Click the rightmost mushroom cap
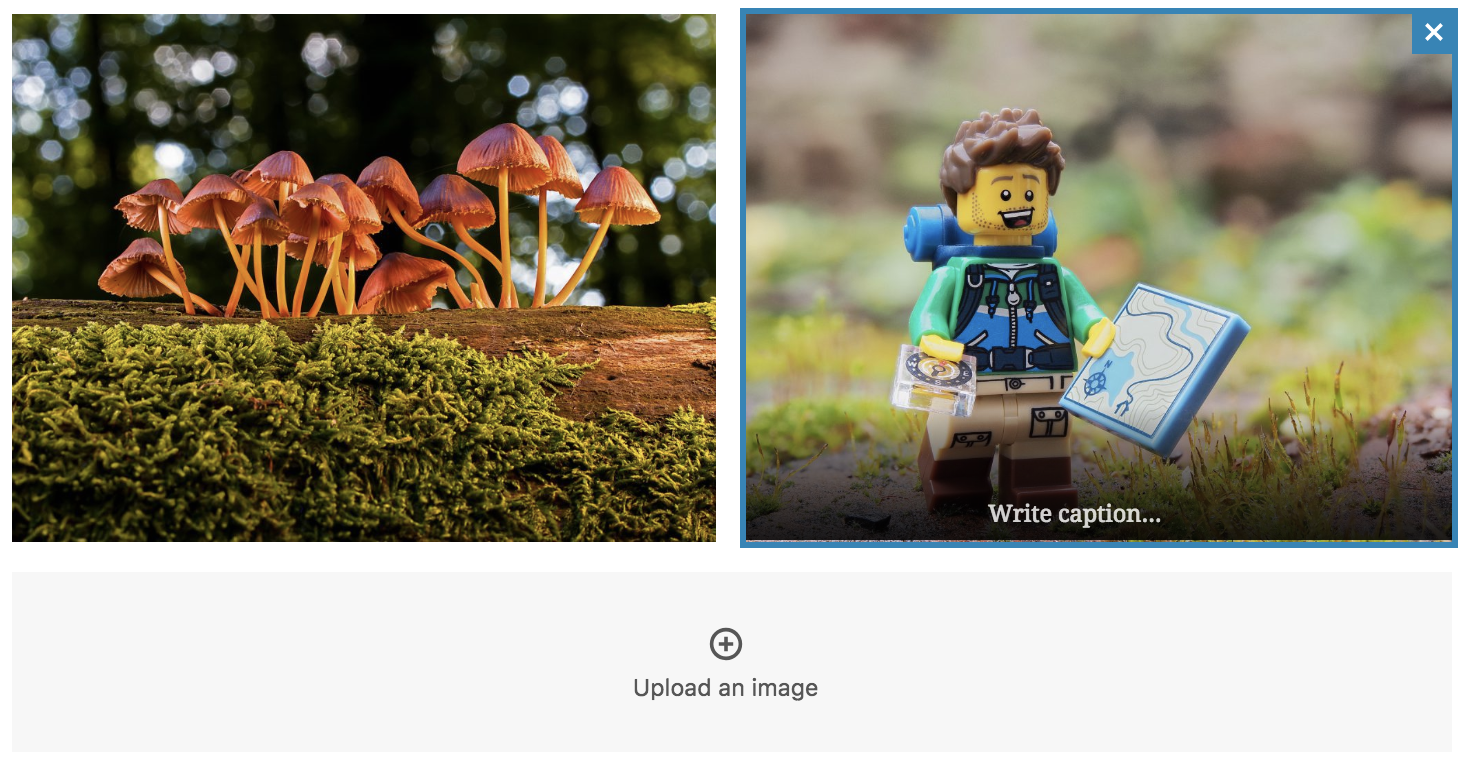 click(x=618, y=196)
